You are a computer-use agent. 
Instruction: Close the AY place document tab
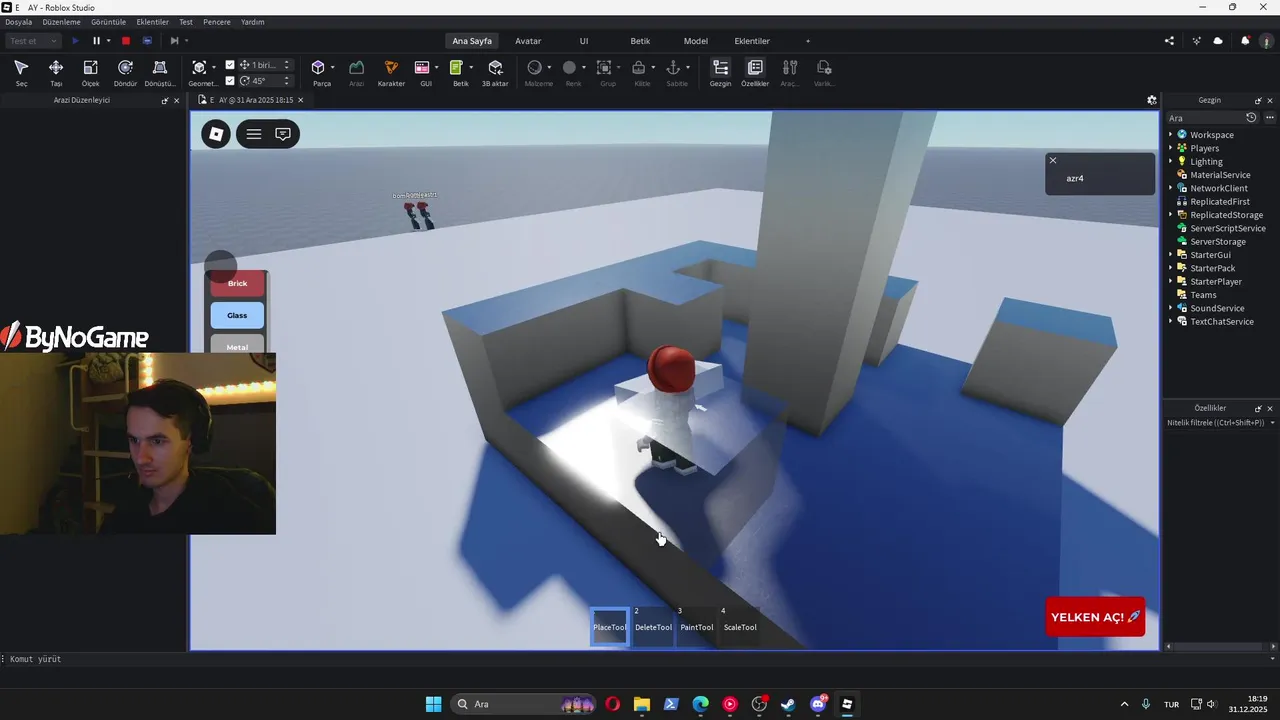(300, 100)
